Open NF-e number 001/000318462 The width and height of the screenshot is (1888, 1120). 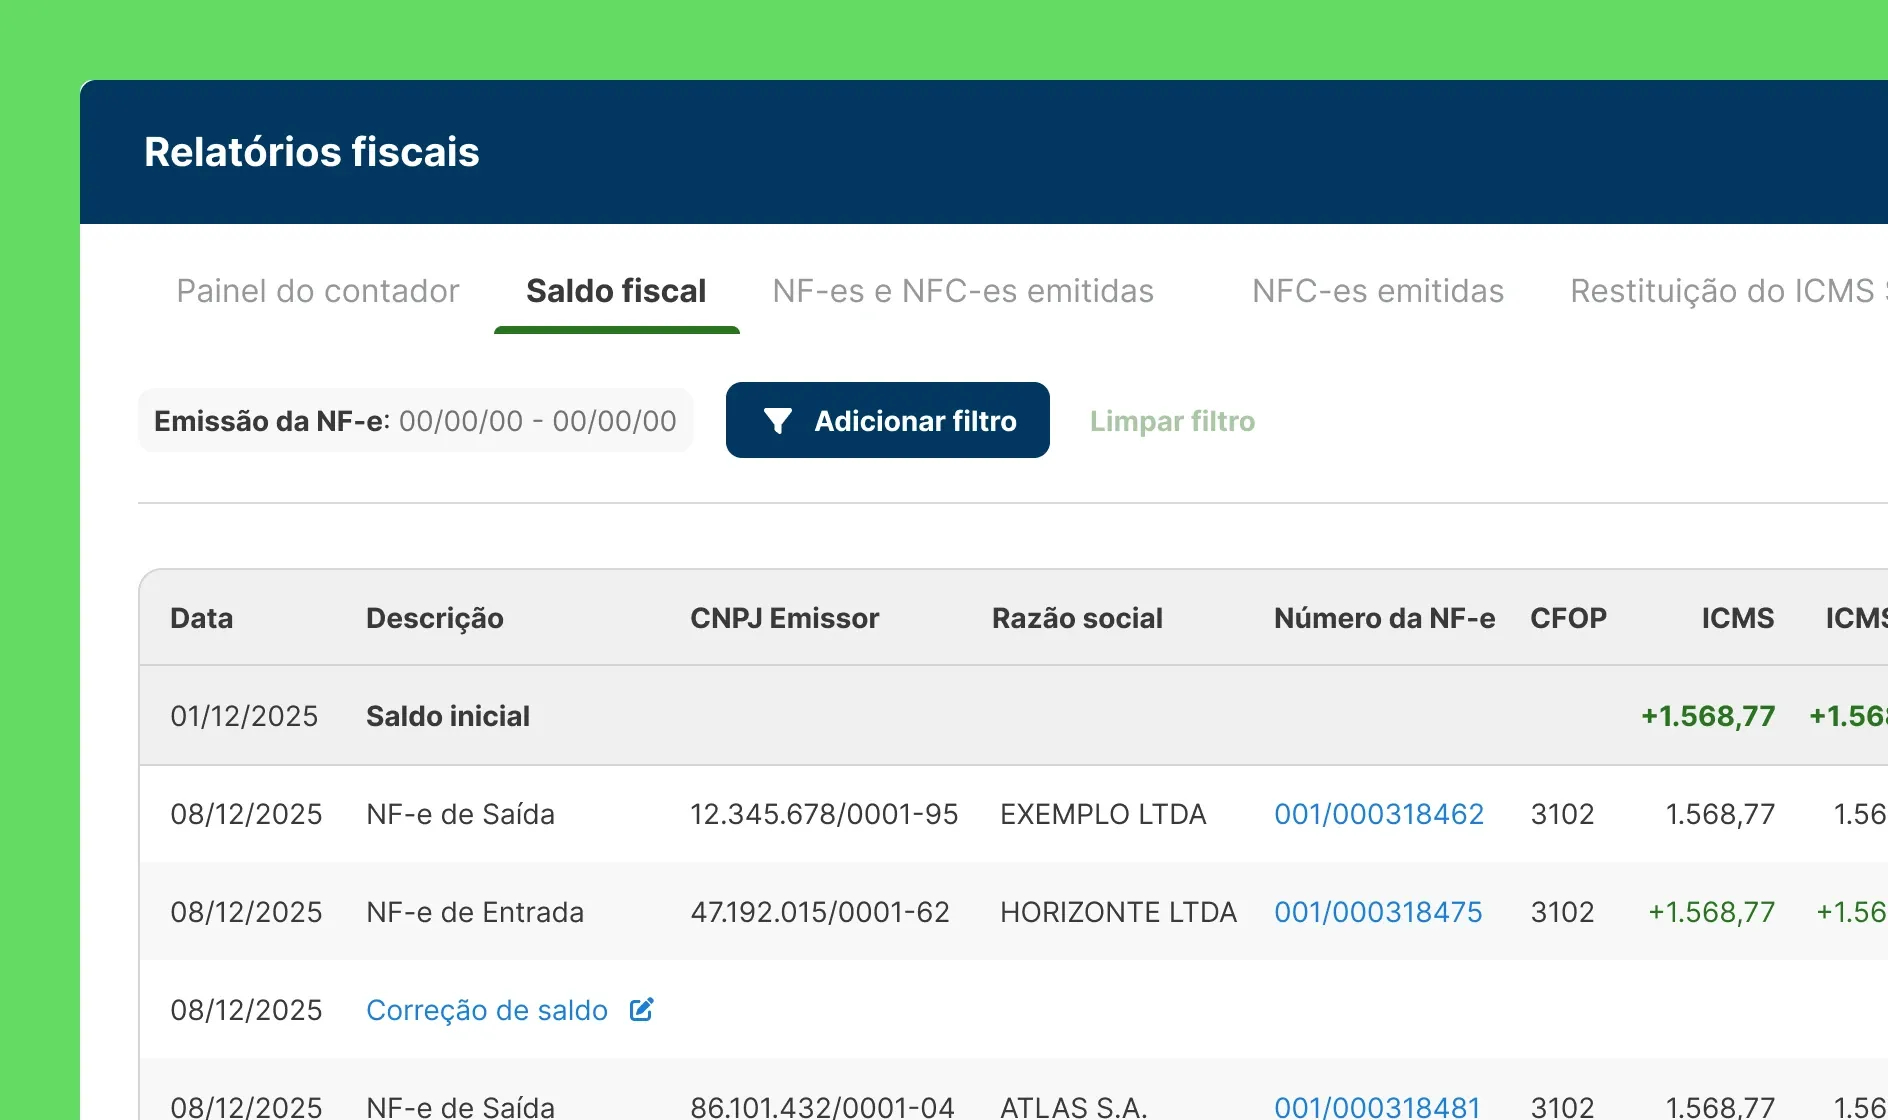[x=1379, y=814]
